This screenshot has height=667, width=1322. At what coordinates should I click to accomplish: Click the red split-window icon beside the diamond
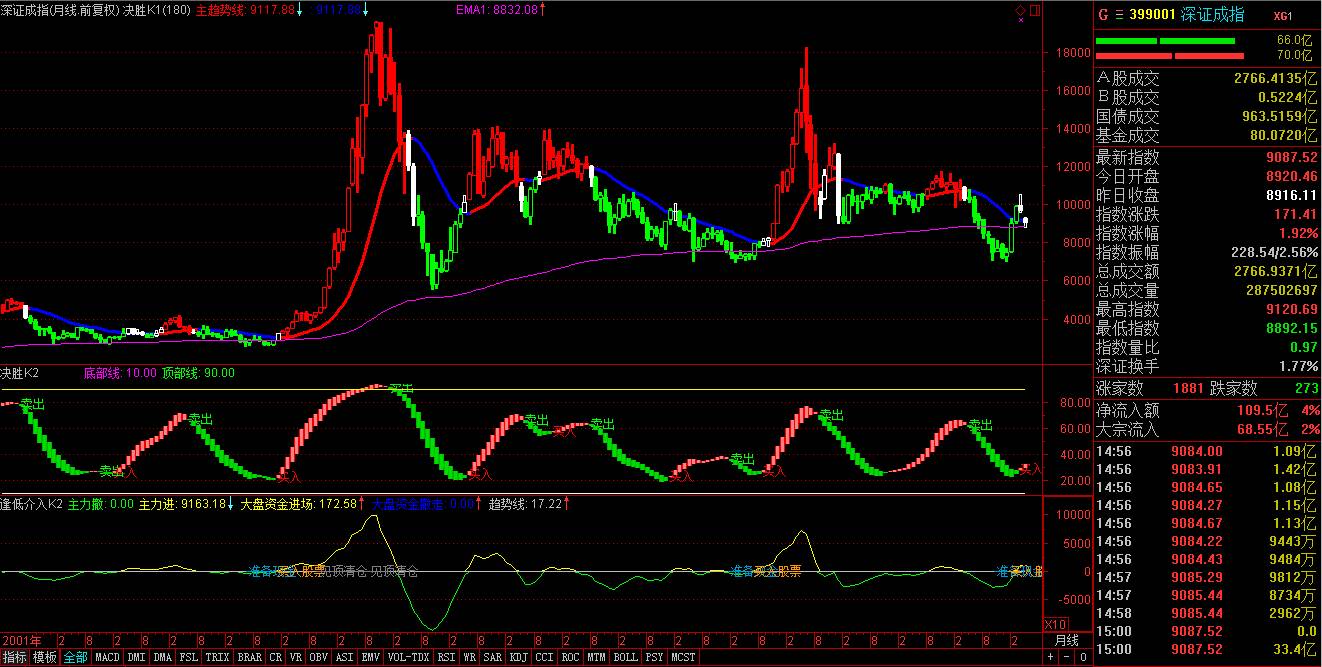coord(1034,11)
